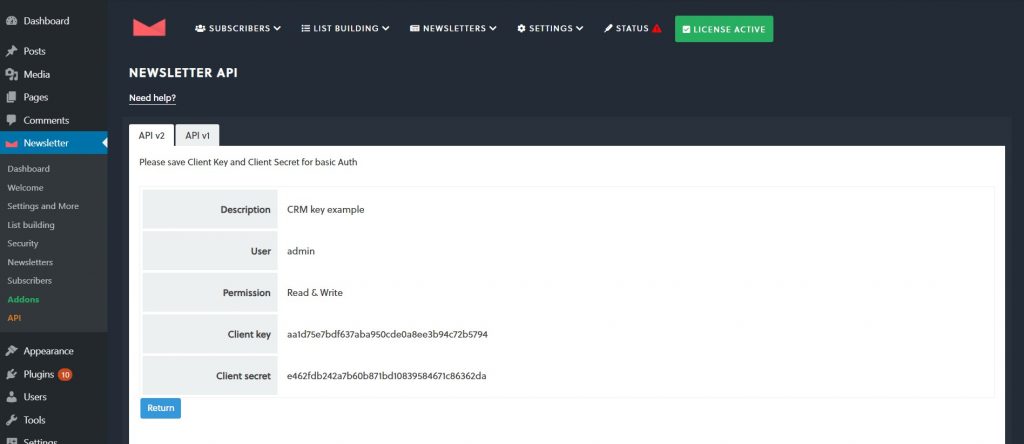Click the Posts pushpin icon
This screenshot has width=1024, height=444.
(12, 51)
